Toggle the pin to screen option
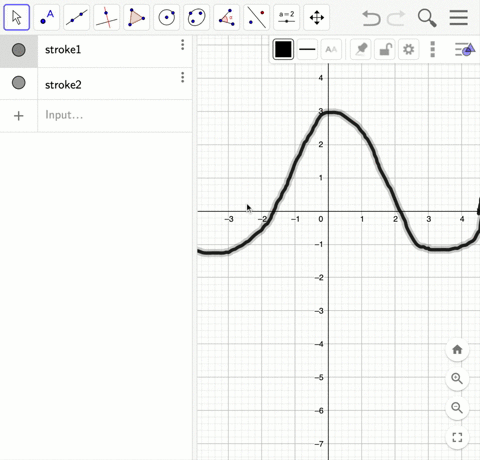The height and width of the screenshot is (460, 480). pyautogui.click(x=361, y=49)
